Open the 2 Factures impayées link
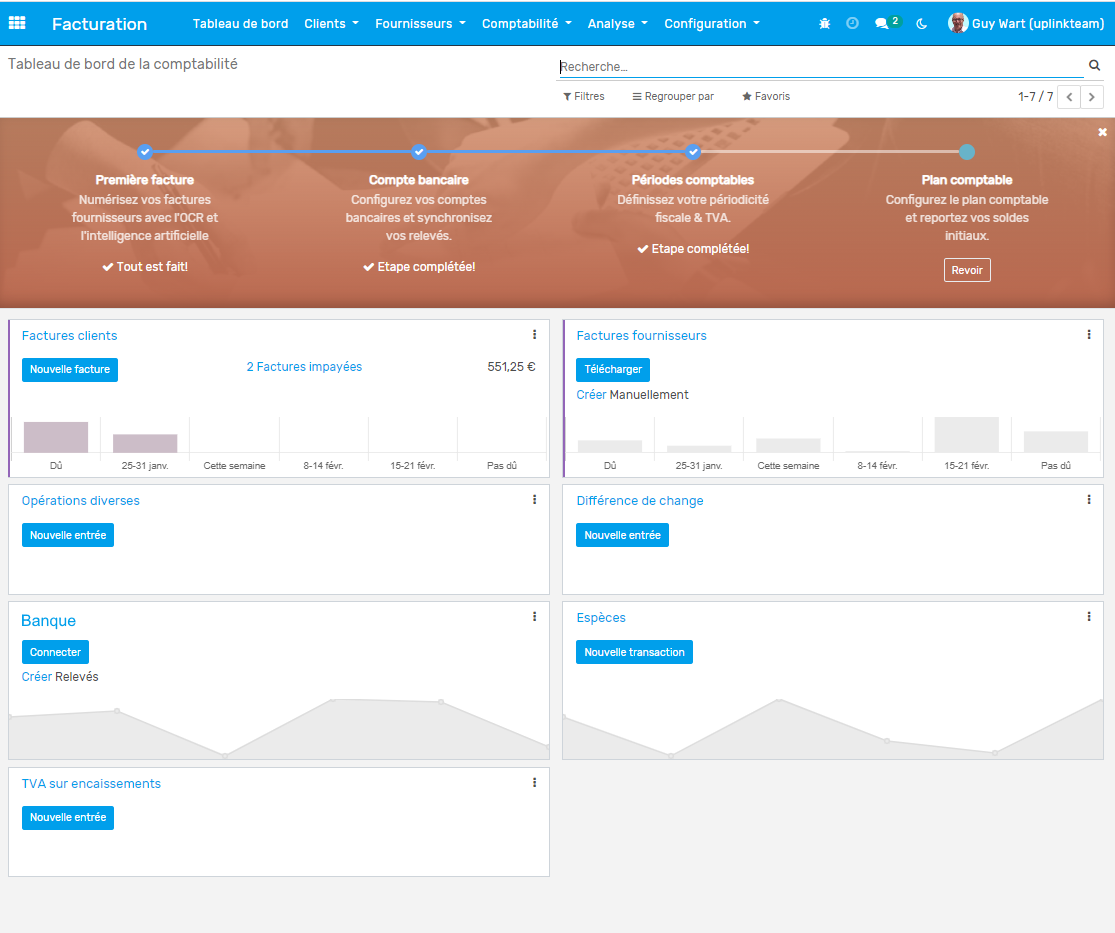This screenshot has width=1115, height=933. tap(304, 367)
